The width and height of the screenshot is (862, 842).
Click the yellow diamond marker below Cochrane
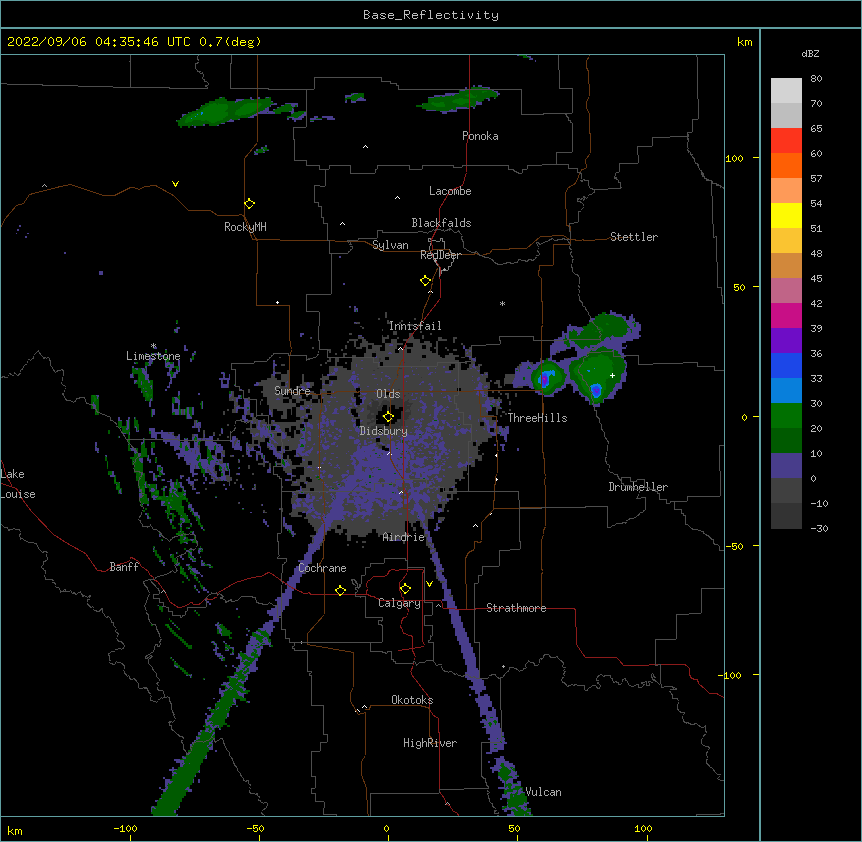tap(340, 590)
